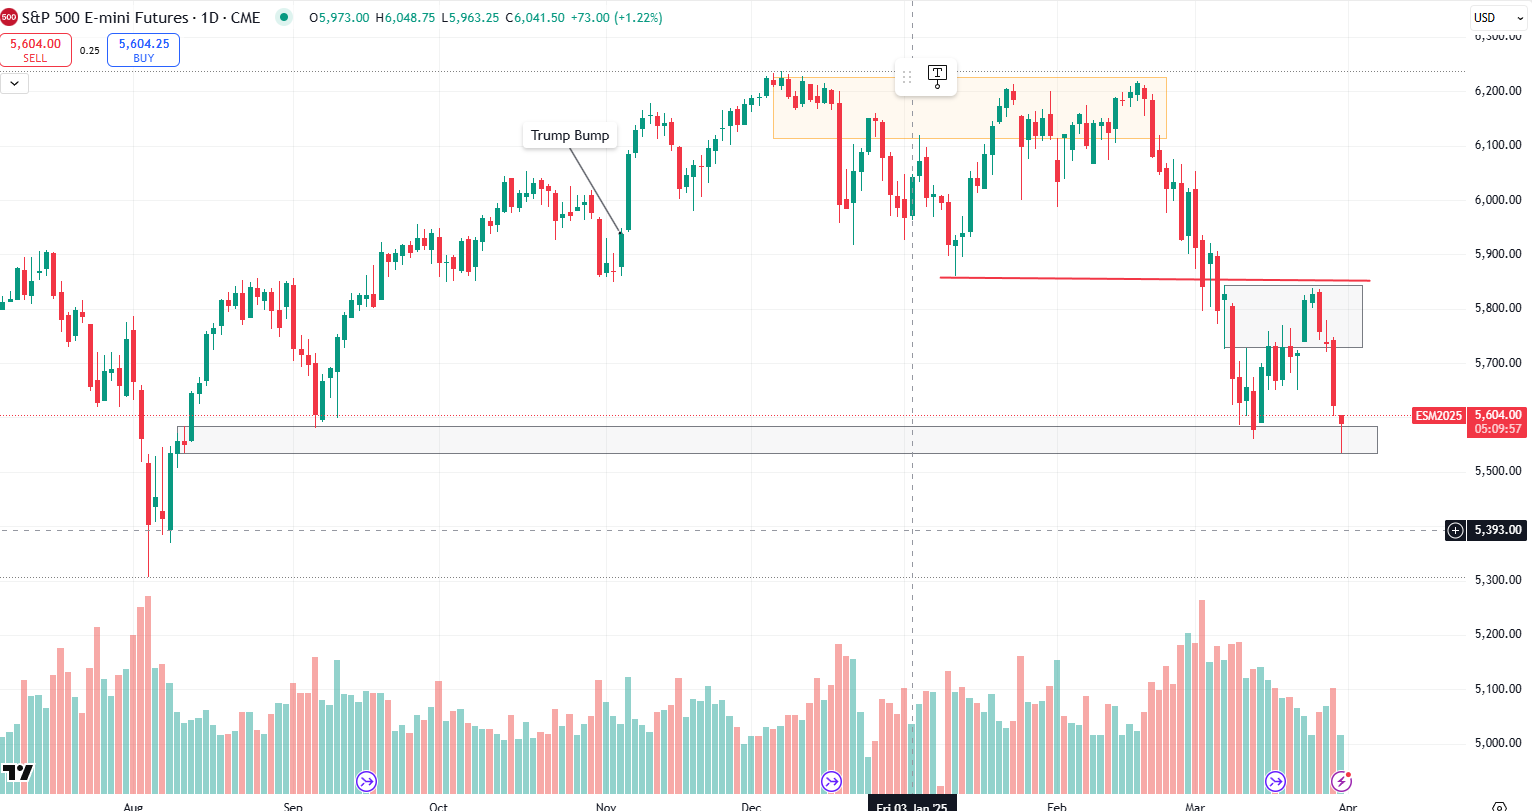Click the BUY 5,604.25 button
The width and height of the screenshot is (1532, 811).
pyautogui.click(x=144, y=50)
